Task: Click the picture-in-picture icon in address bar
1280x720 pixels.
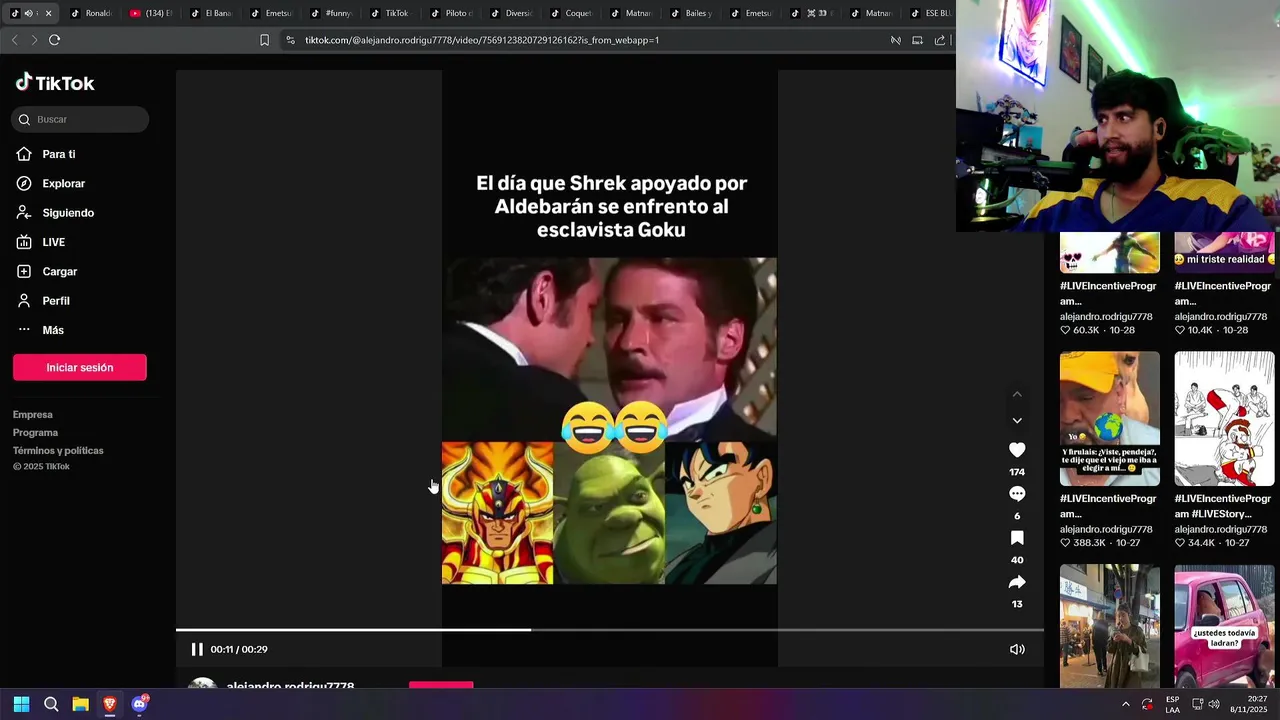Action: [x=917, y=40]
